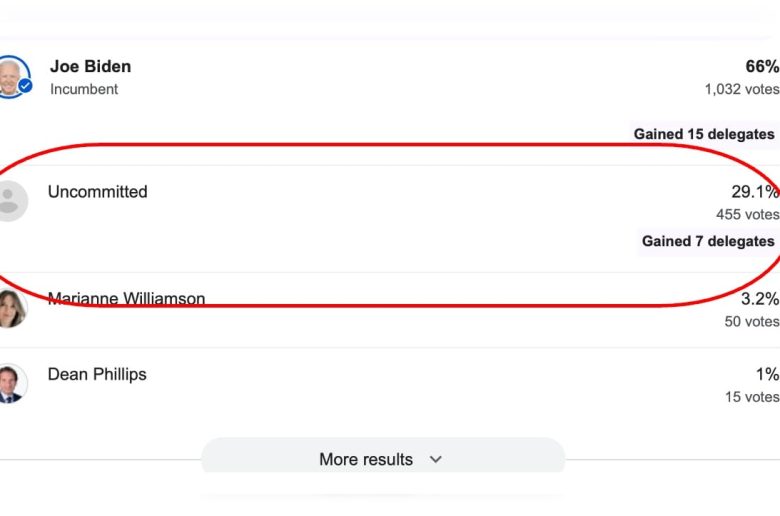
Task: Click the photo next to Dean Phillips
Action: pyautogui.click(x=10, y=383)
